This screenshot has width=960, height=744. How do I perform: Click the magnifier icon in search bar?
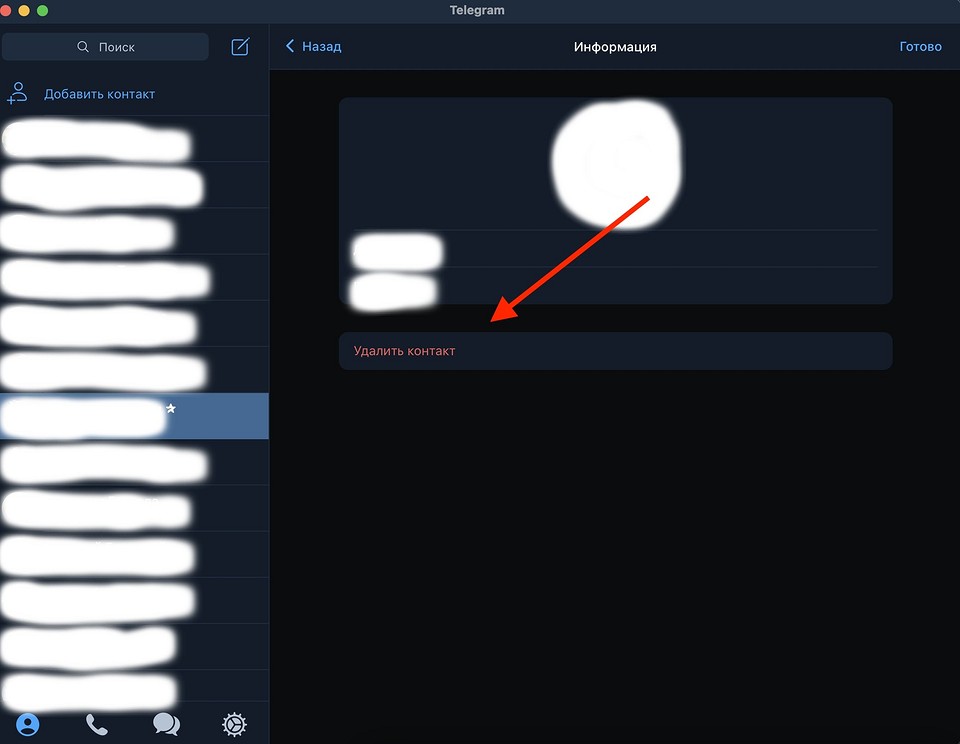pyautogui.click(x=84, y=46)
